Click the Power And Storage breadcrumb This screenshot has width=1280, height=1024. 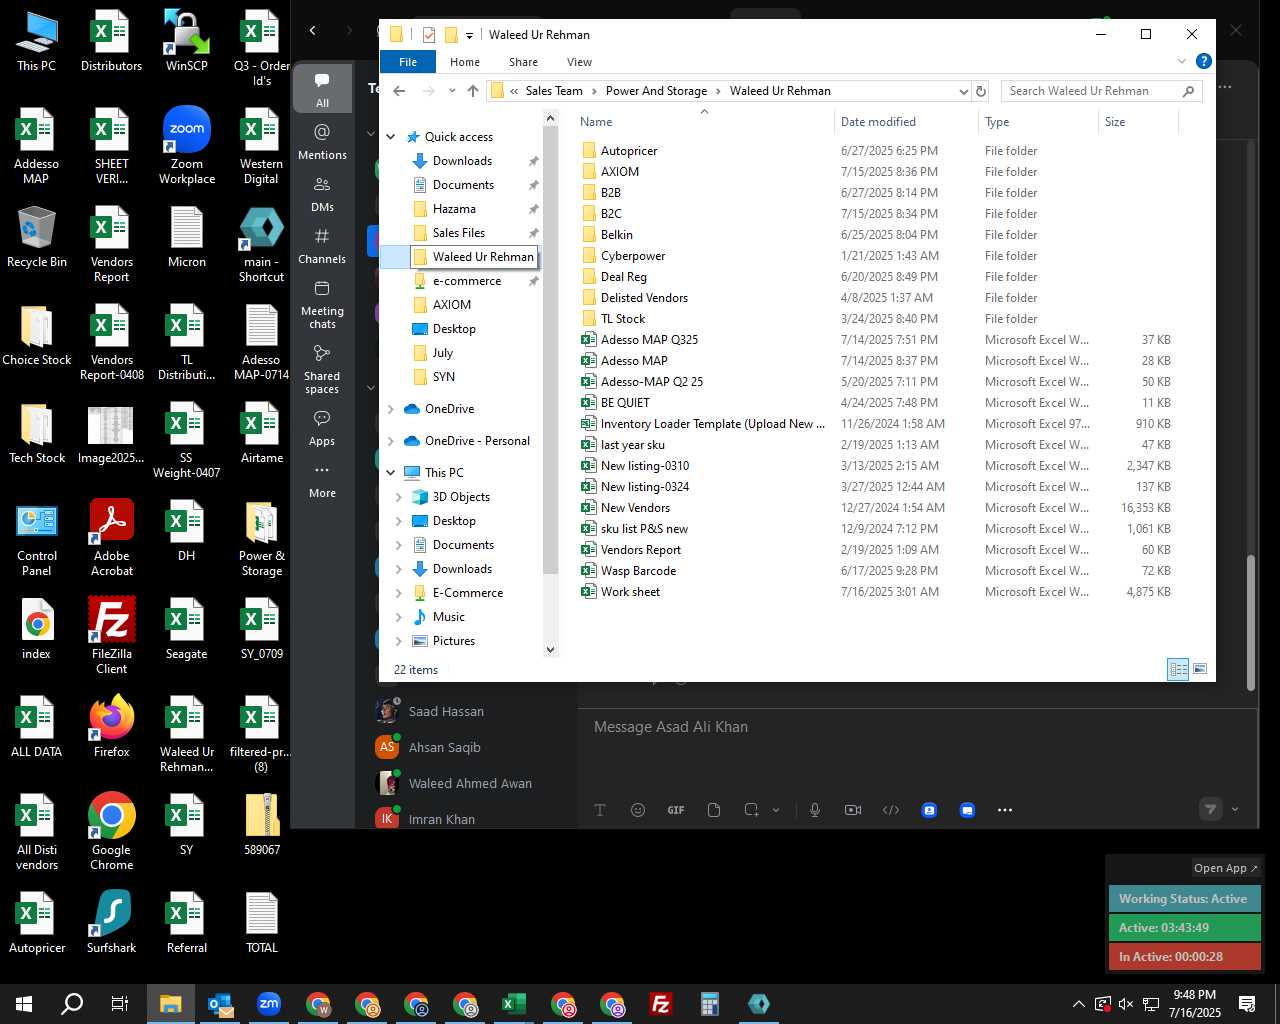[x=656, y=91]
